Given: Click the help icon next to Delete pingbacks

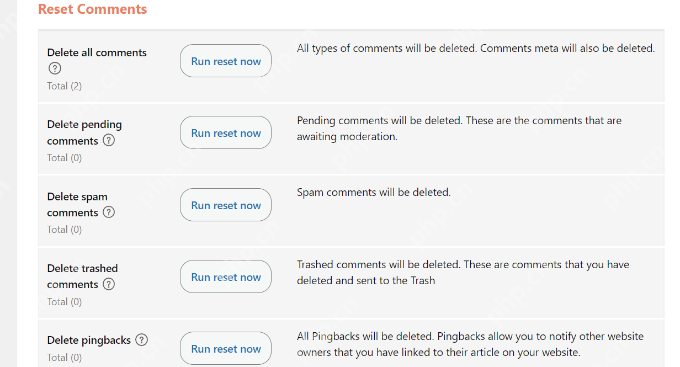Looking at the screenshot, I should [141, 340].
